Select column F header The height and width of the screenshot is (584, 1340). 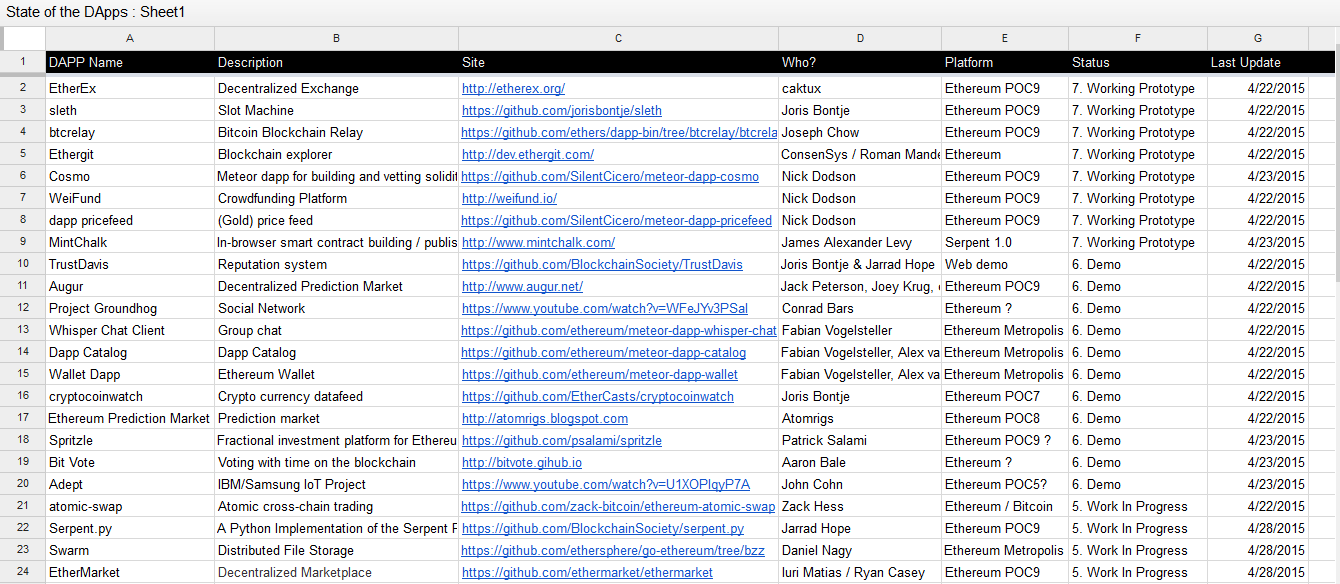click(1138, 38)
